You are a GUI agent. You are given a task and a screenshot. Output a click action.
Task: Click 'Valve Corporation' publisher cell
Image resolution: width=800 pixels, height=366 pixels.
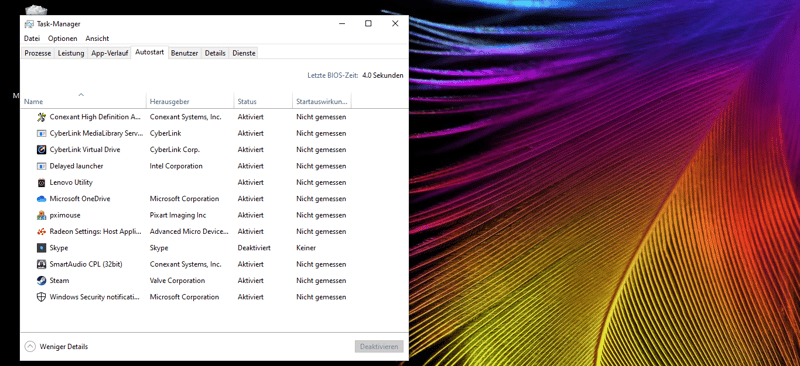[x=177, y=280]
